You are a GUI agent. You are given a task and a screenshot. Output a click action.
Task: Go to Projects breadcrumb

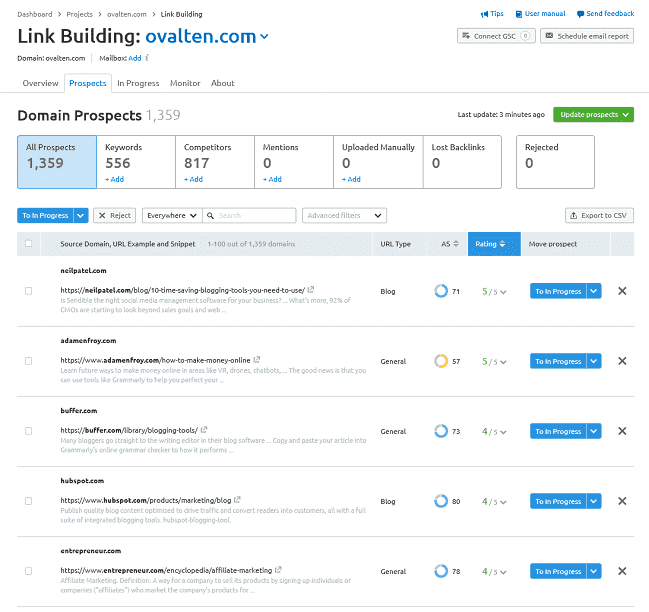[79, 14]
